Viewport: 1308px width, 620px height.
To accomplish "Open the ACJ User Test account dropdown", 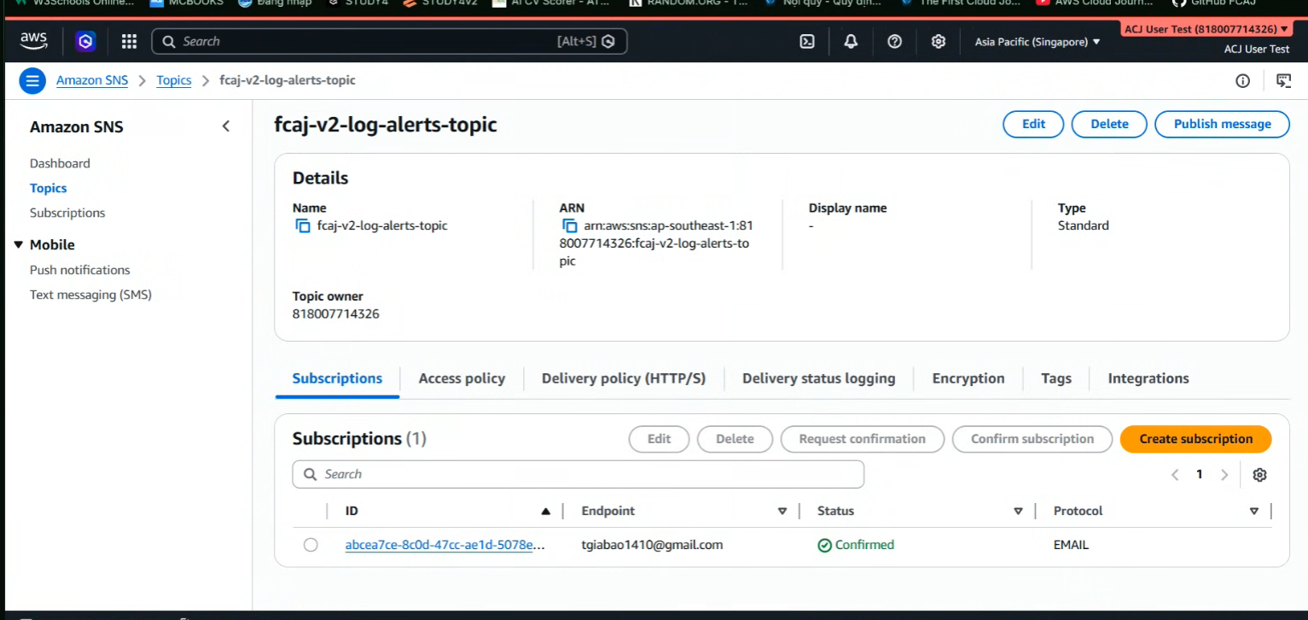I will 1207,29.
